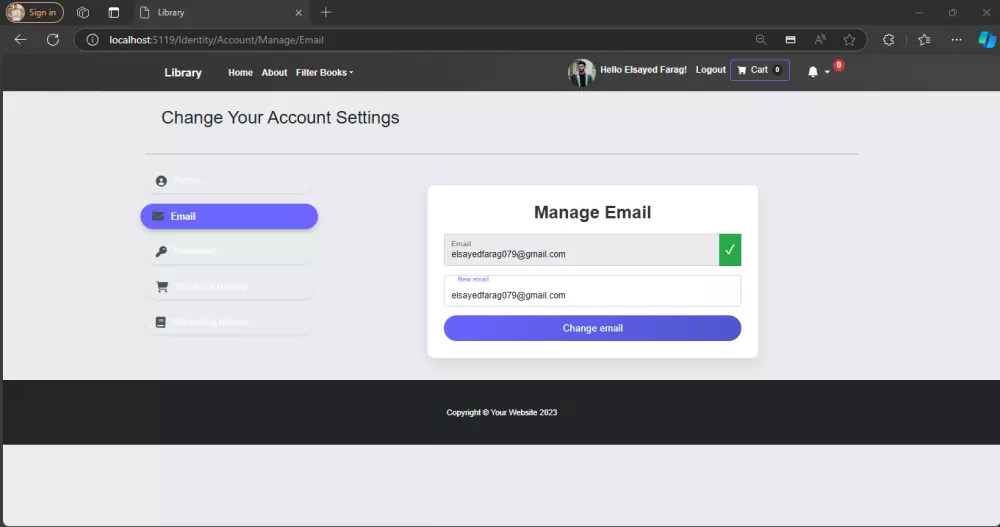Open the profile tab with person icon

(x=230, y=181)
